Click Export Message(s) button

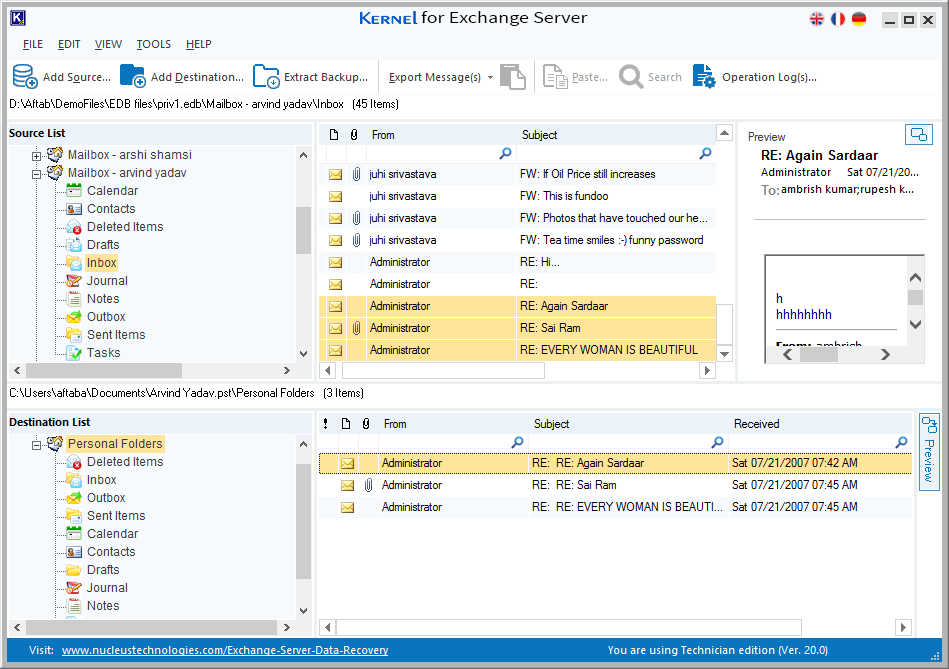(435, 77)
